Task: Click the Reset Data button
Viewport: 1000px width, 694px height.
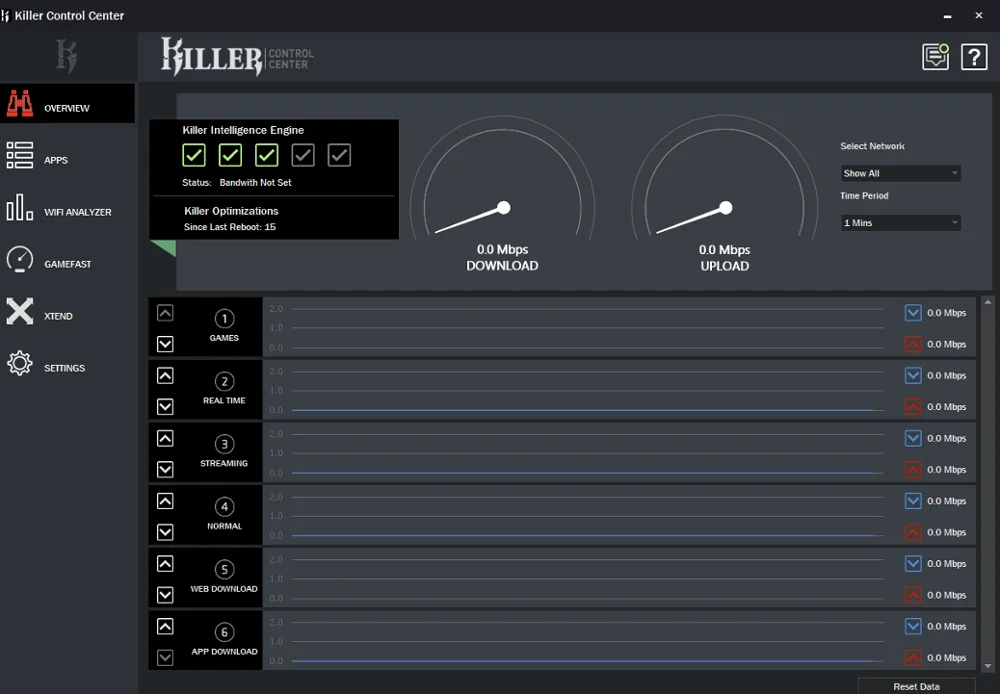Action: [916, 686]
